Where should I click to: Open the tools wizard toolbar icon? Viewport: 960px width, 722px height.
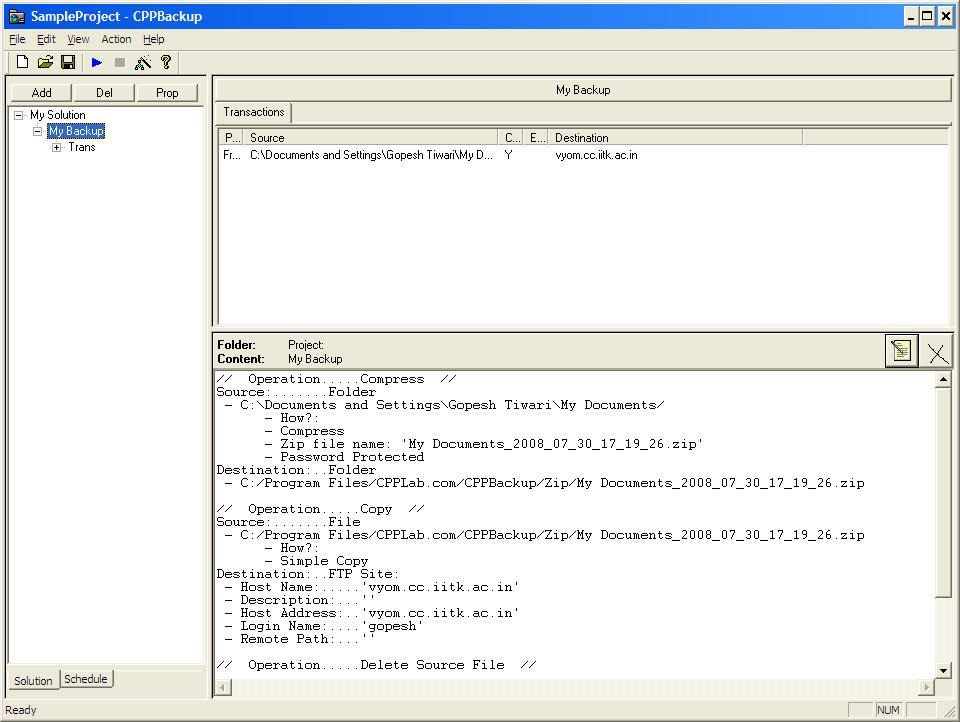point(143,62)
